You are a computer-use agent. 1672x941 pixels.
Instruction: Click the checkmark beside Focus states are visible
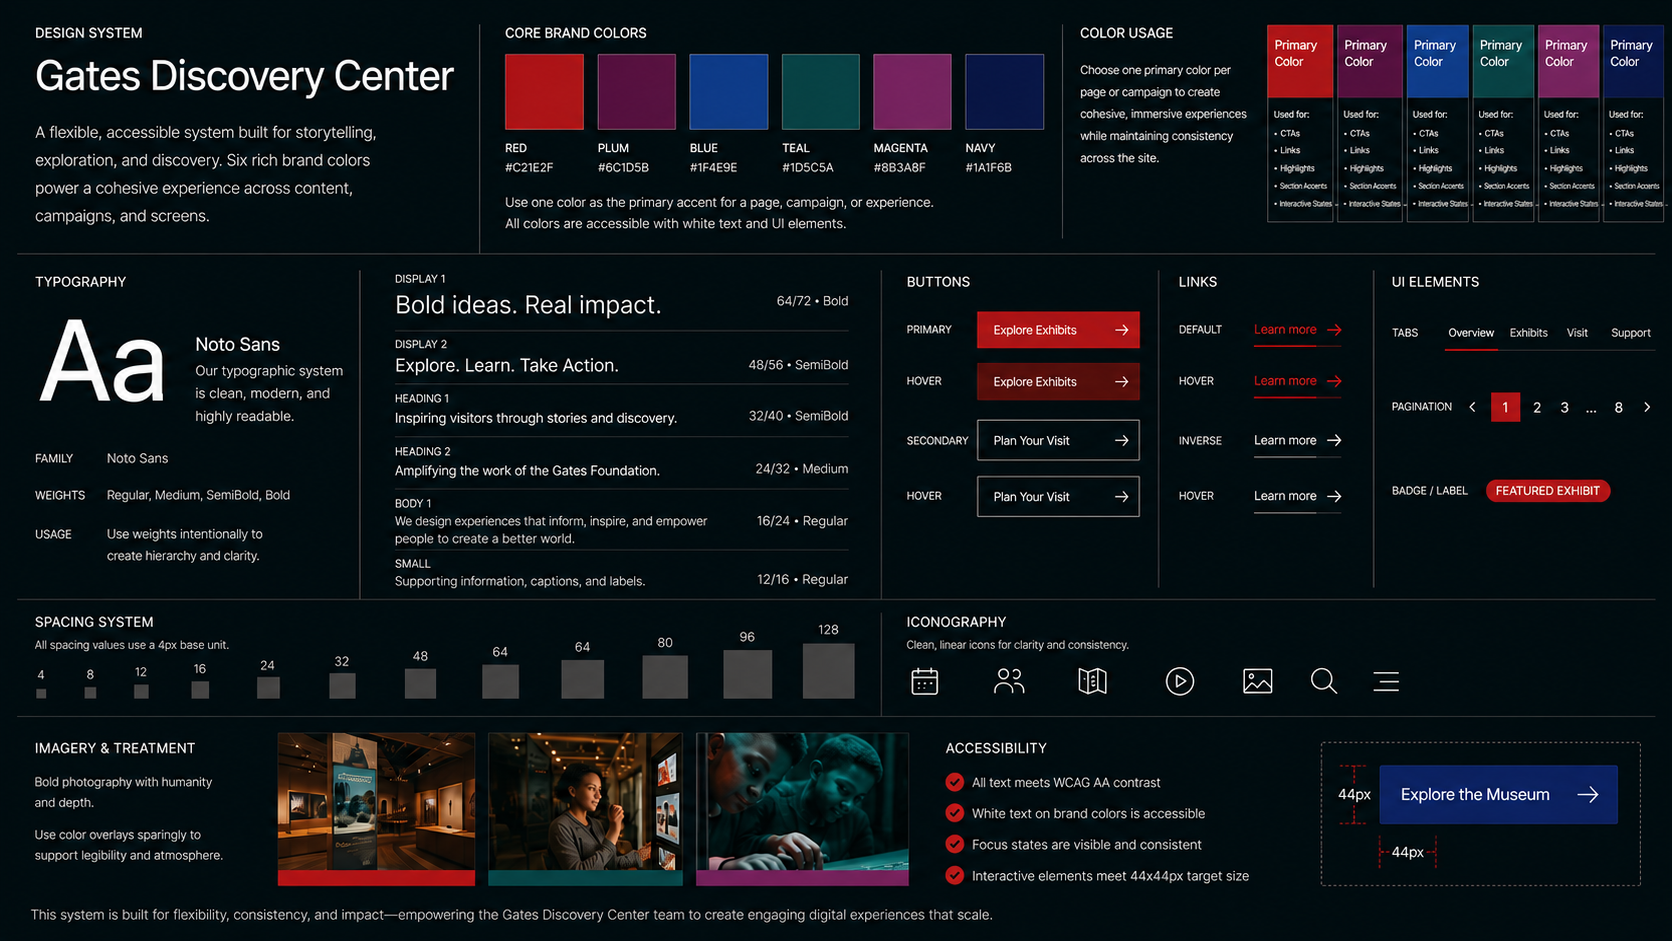(955, 844)
